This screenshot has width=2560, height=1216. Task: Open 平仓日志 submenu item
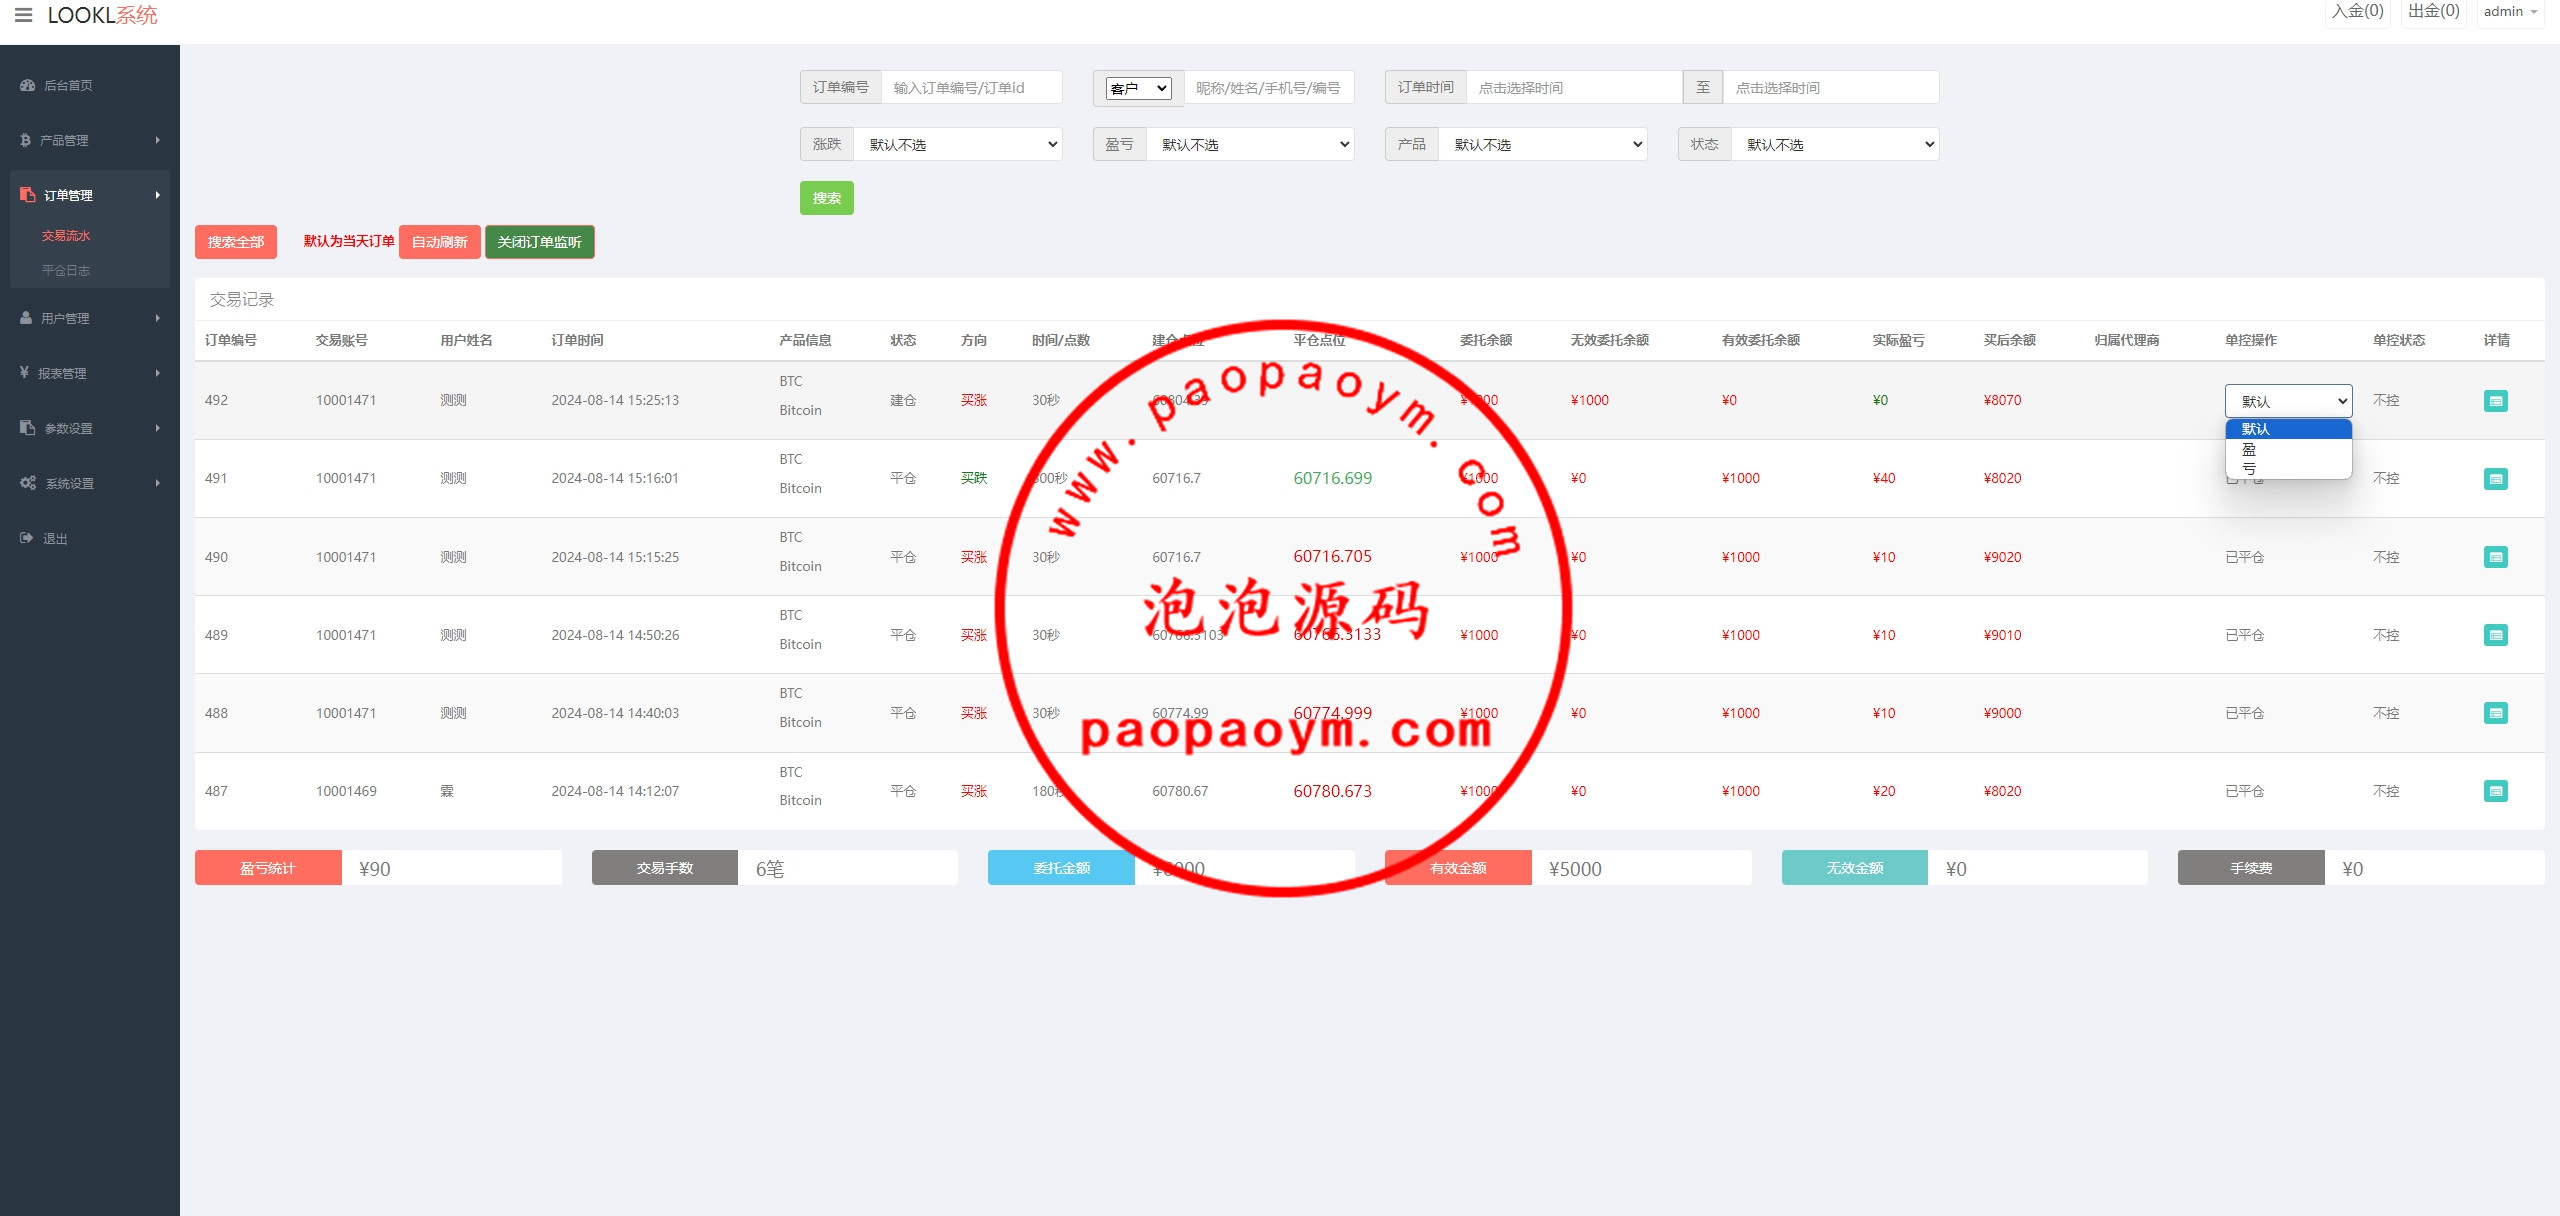pos(66,270)
